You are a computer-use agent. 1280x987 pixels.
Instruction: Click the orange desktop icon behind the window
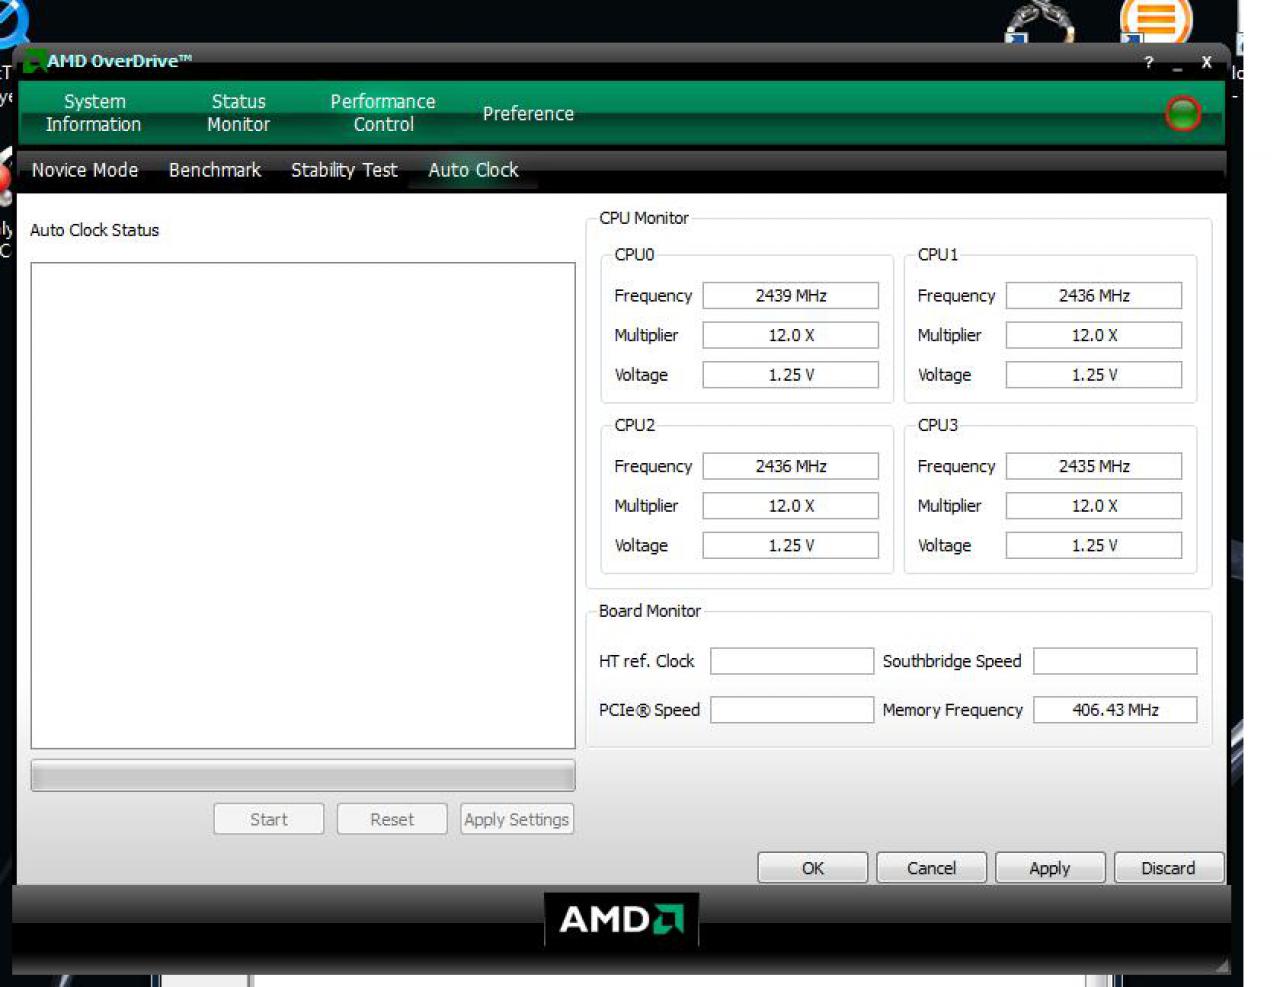coord(1157,20)
